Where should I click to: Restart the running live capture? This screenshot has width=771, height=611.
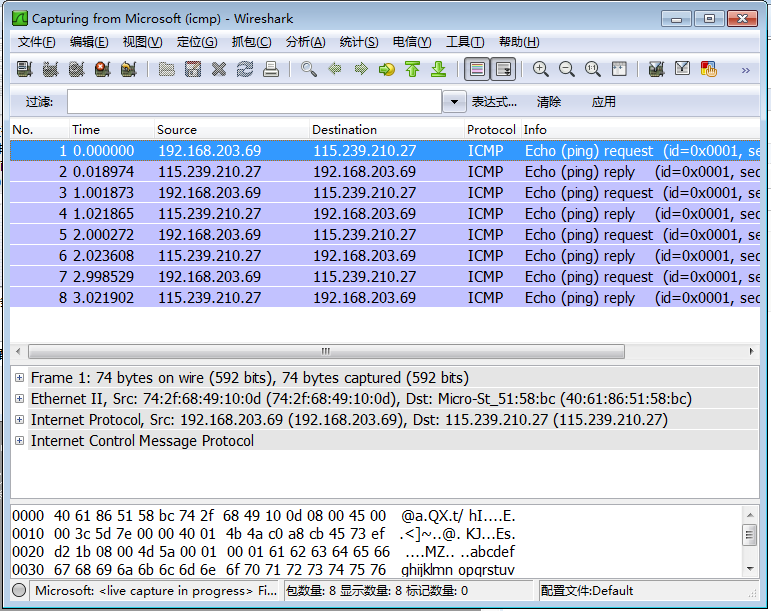[x=127, y=69]
